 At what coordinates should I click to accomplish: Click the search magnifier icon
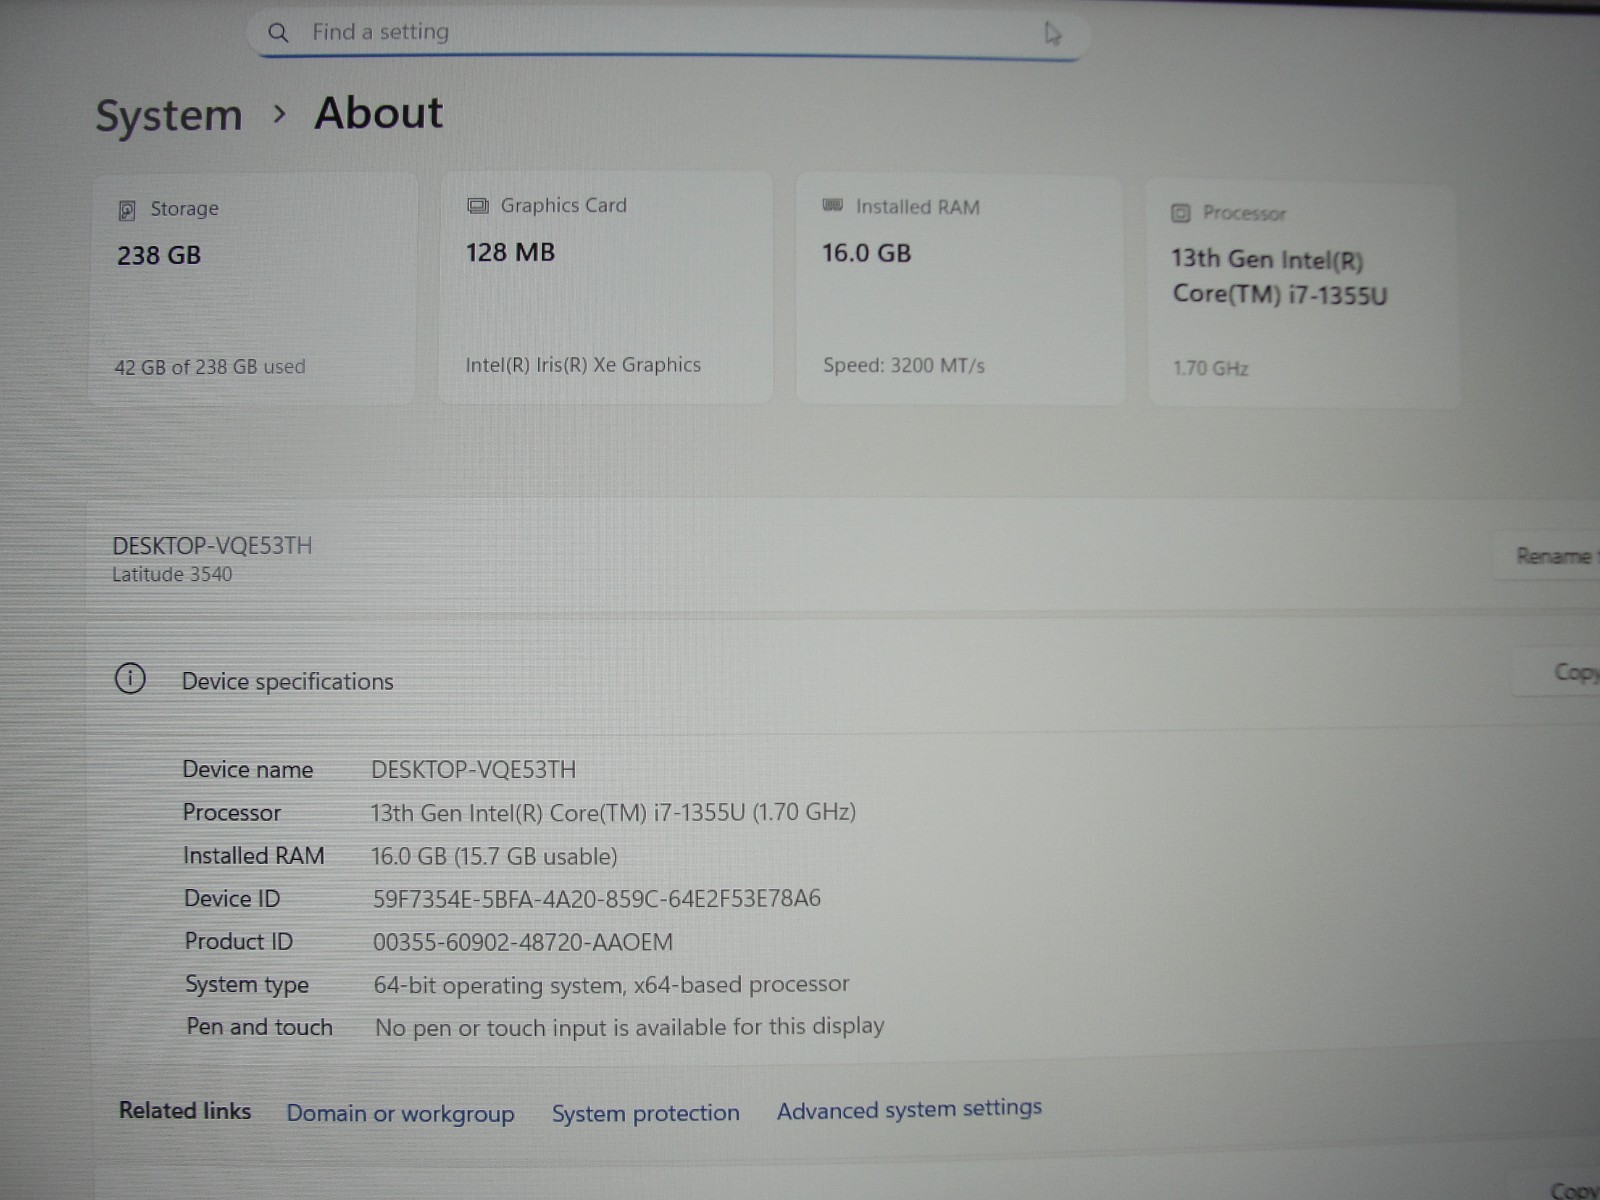278,33
